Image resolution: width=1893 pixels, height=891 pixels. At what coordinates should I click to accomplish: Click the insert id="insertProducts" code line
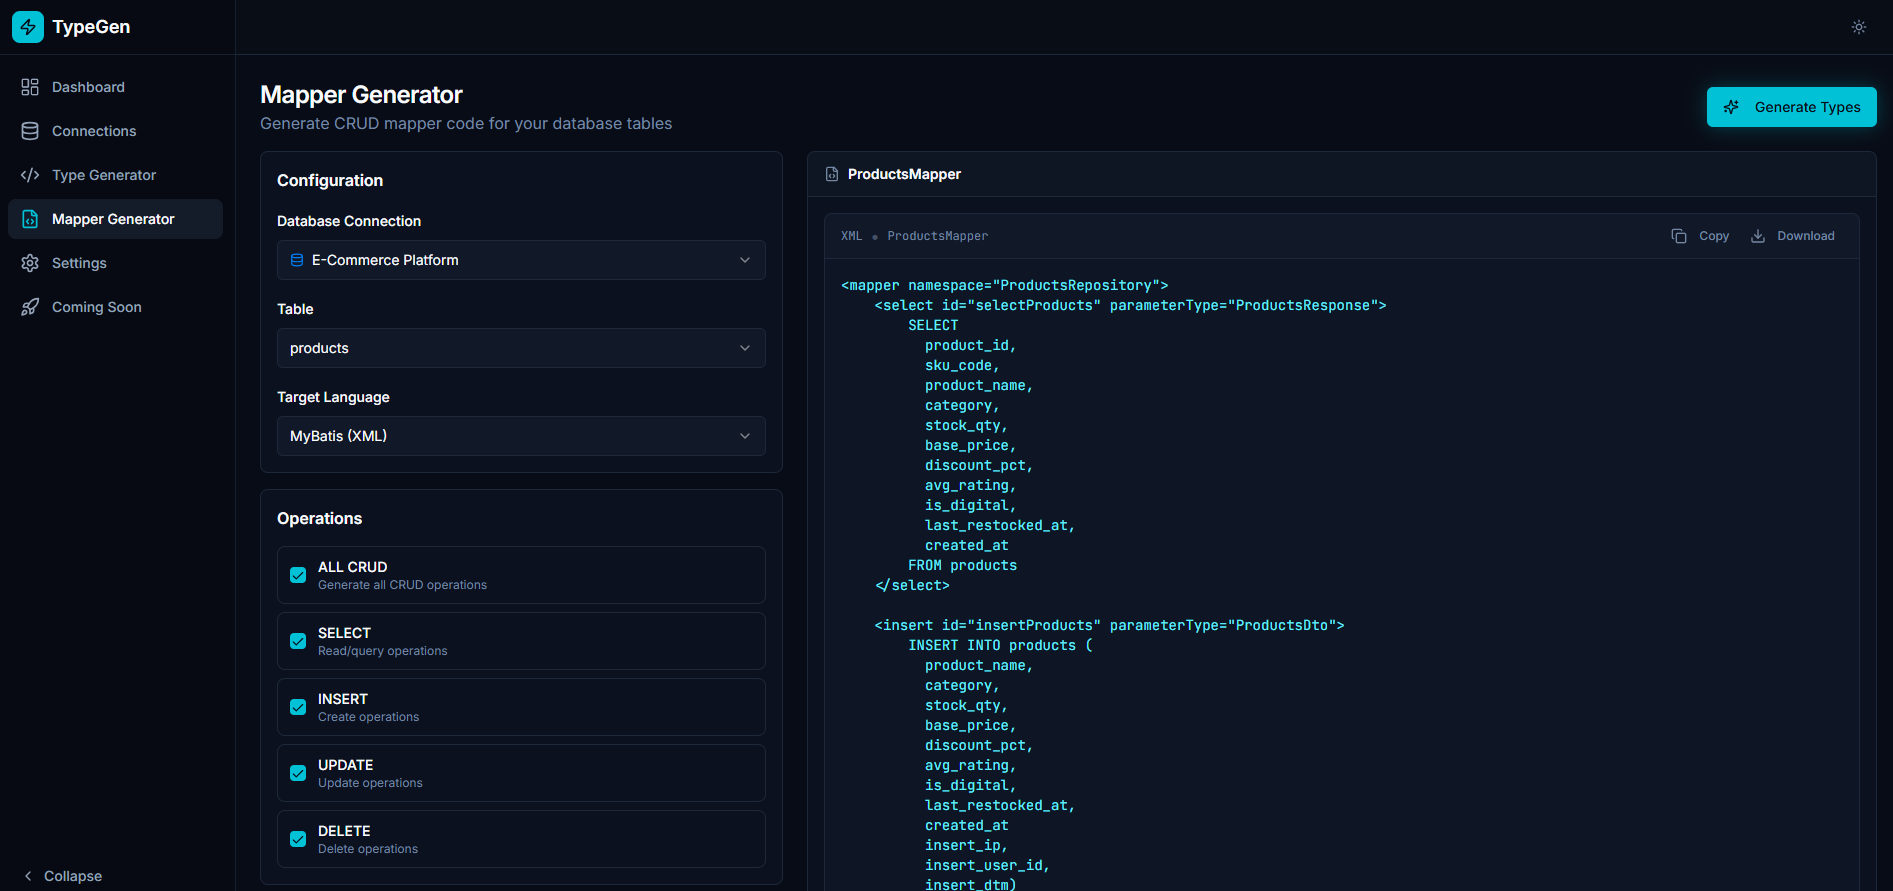coord(1109,625)
